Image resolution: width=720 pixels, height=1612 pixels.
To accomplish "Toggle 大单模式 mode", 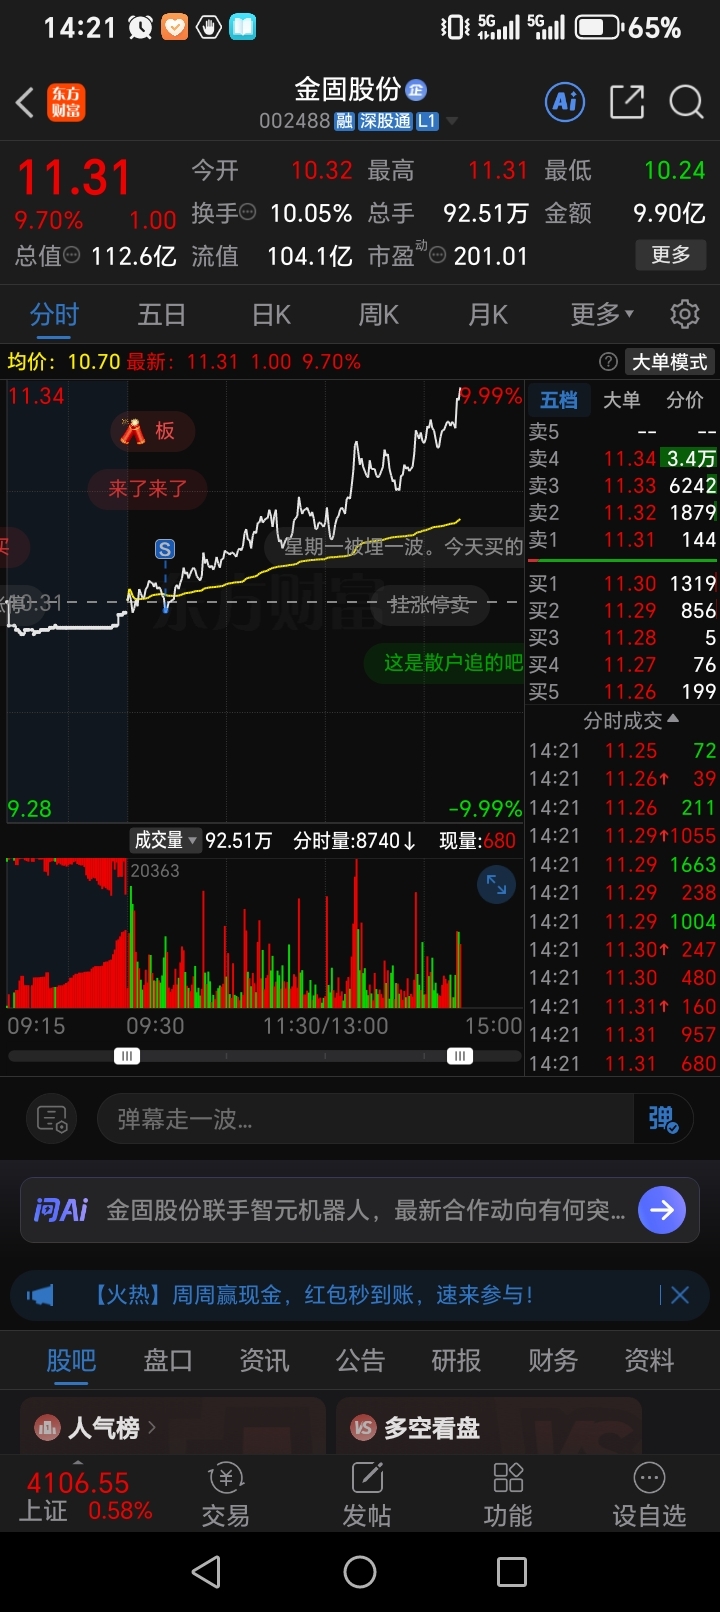I will point(669,362).
